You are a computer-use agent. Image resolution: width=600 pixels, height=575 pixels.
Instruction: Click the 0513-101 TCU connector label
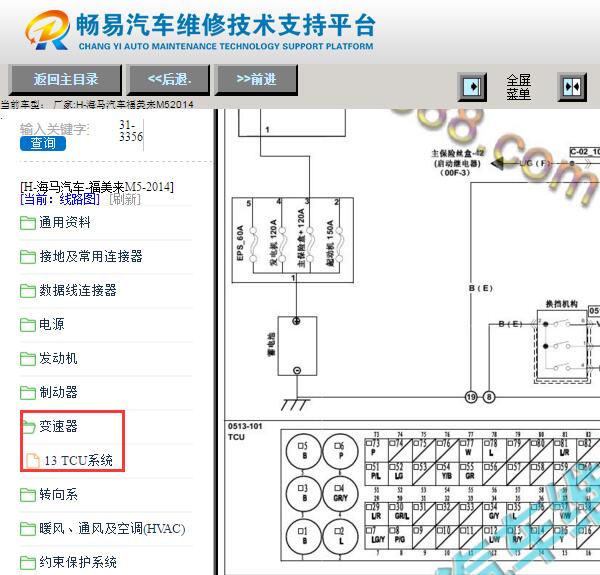point(245,431)
